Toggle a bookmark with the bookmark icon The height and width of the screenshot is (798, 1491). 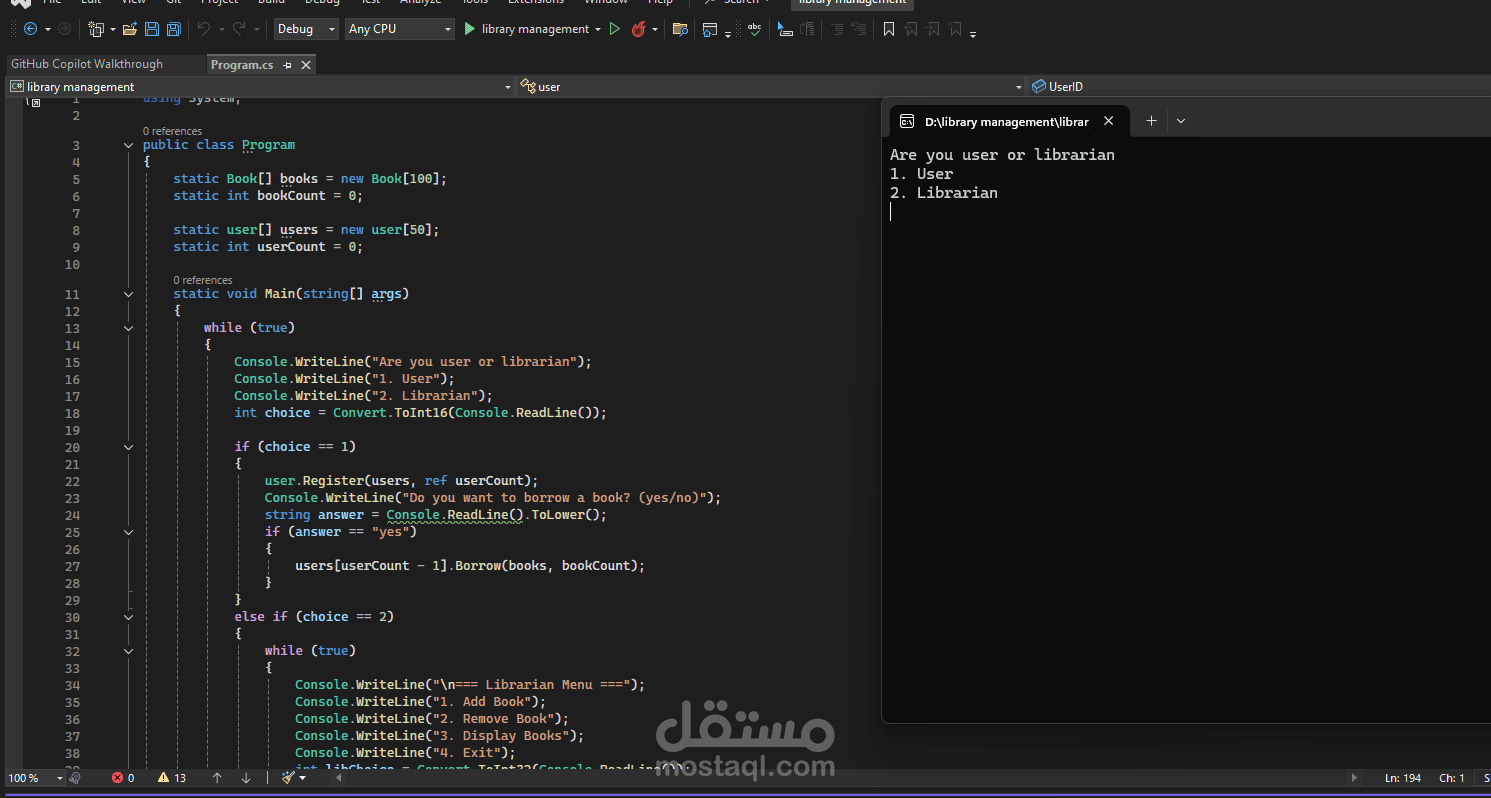tap(888, 29)
